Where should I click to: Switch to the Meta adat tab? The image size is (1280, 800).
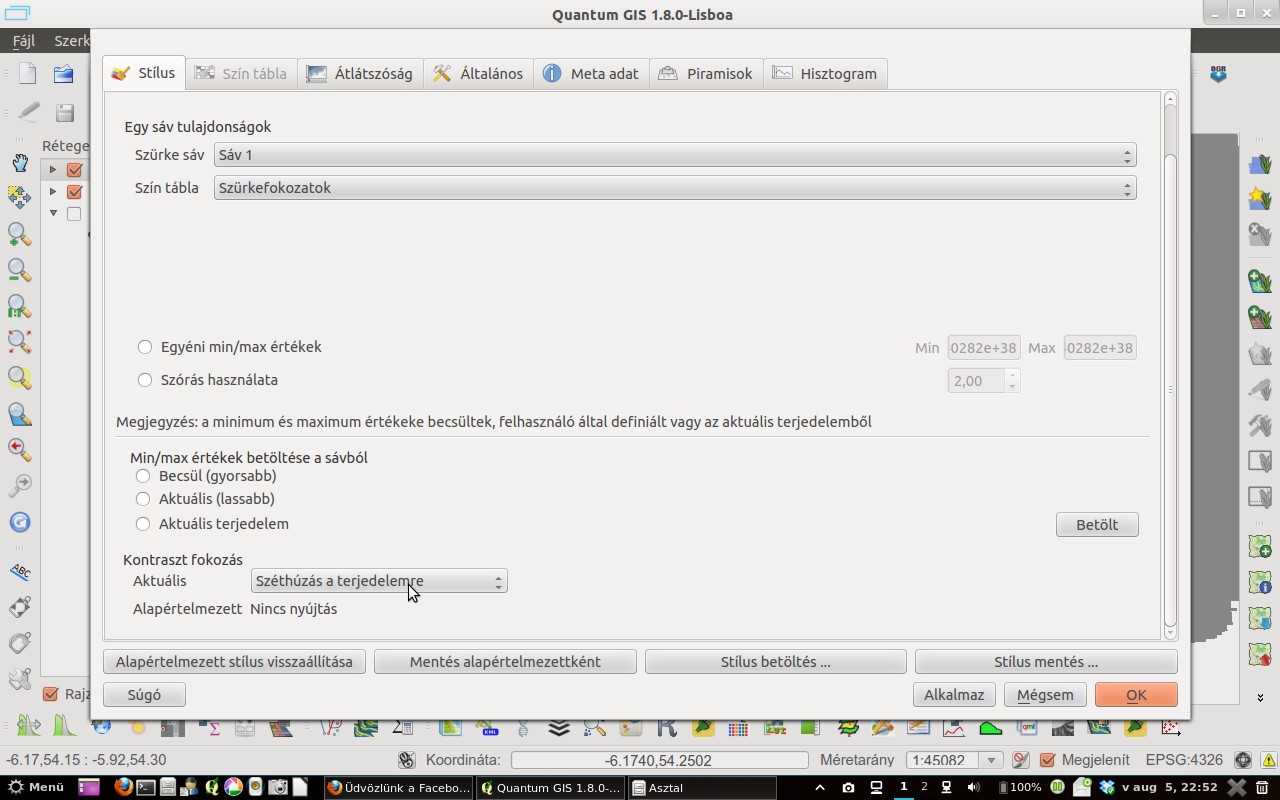[591, 74]
